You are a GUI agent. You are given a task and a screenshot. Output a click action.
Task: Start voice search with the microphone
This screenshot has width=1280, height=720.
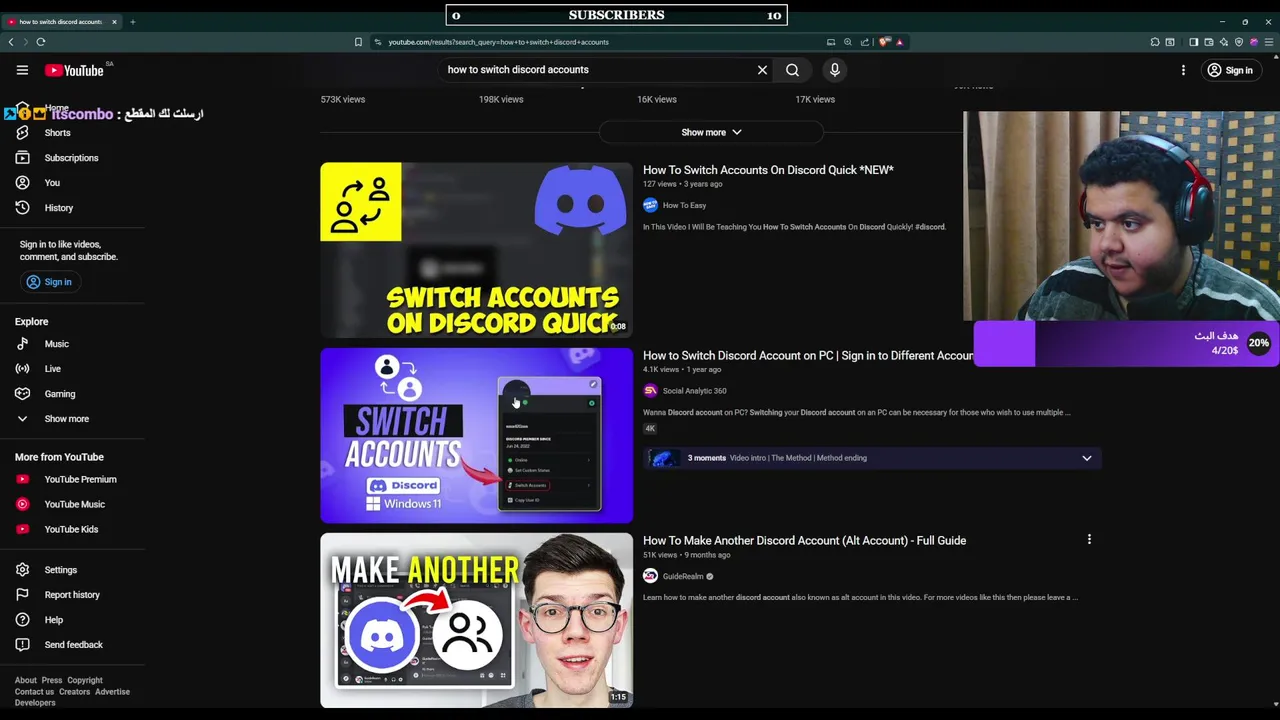[x=834, y=70]
